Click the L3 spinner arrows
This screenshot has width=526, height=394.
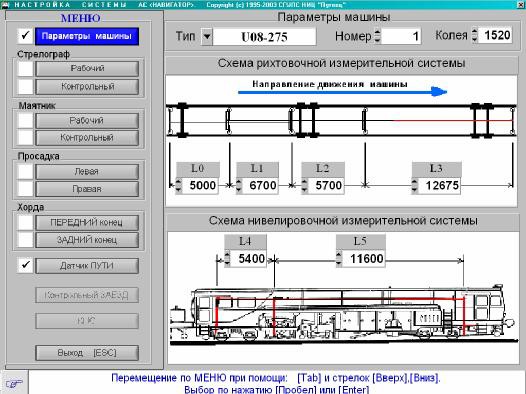click(x=415, y=185)
